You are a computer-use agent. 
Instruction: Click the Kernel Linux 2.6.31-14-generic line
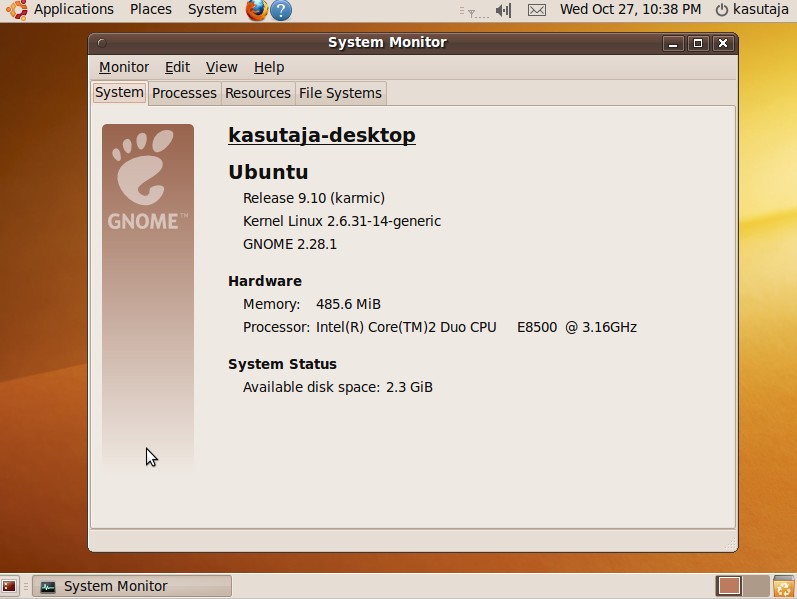pos(342,221)
